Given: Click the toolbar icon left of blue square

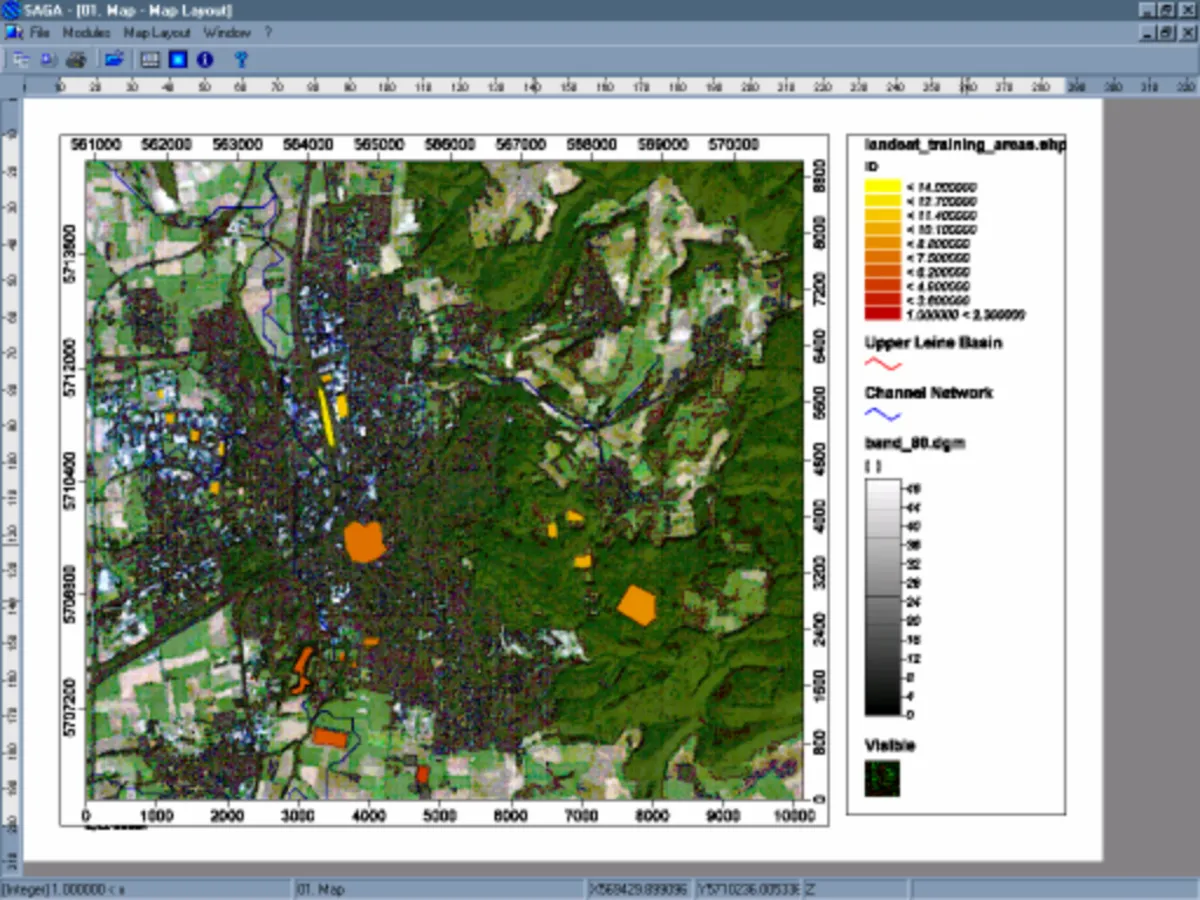Looking at the screenshot, I should [151, 60].
